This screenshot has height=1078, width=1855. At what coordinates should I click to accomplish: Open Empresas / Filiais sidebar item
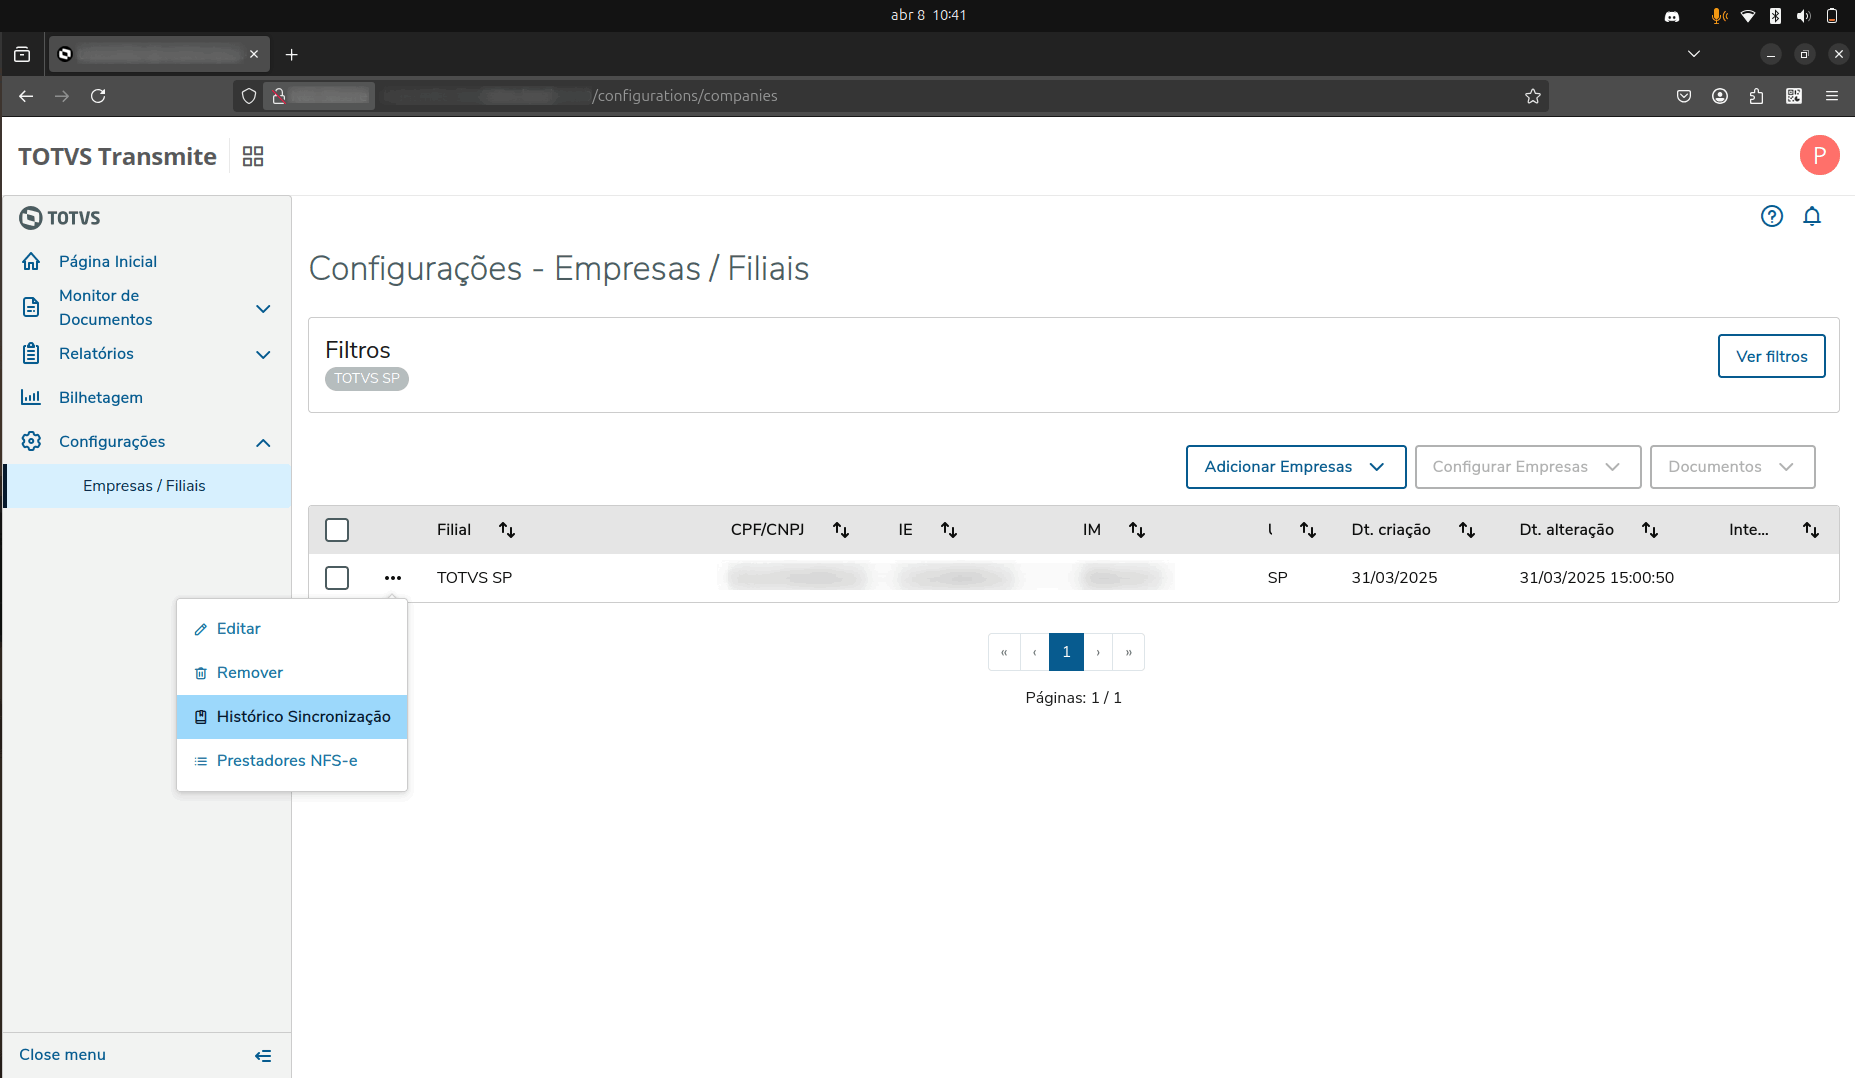[x=147, y=486]
